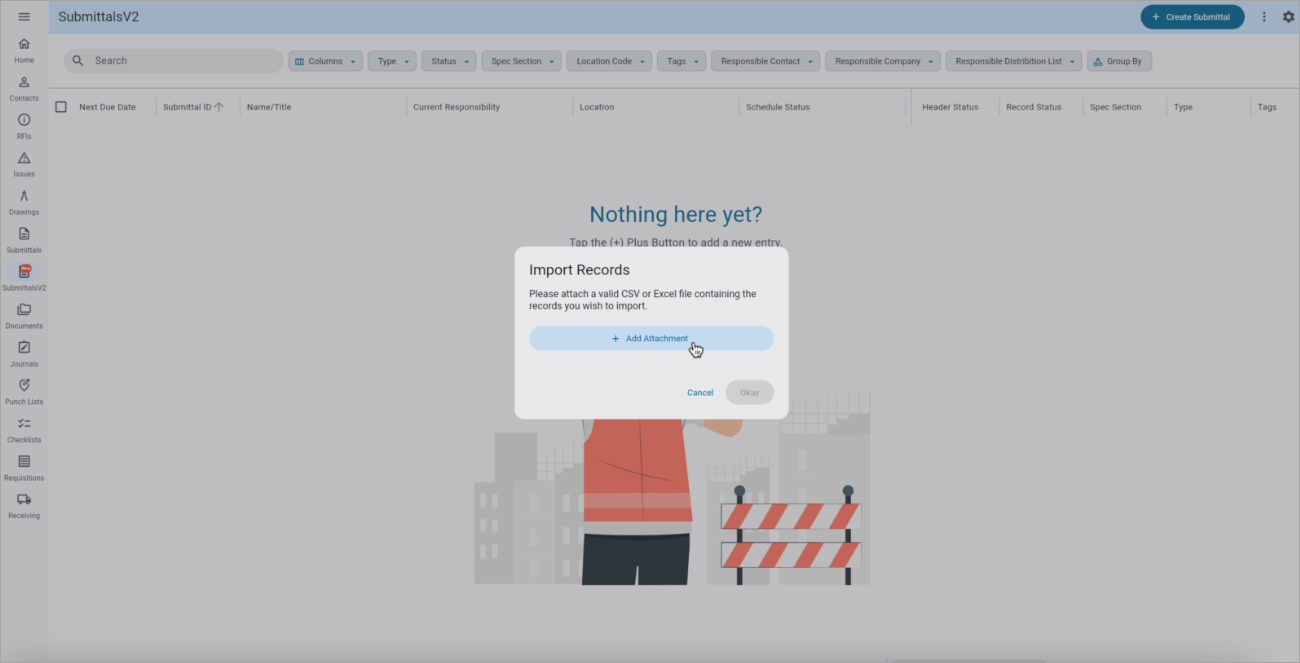Open the three-dot more options menu
The height and width of the screenshot is (663, 1300).
(x=1264, y=17)
